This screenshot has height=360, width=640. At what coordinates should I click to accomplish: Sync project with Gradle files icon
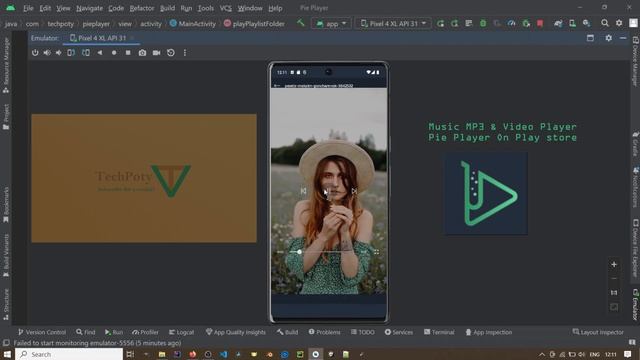(558, 23)
